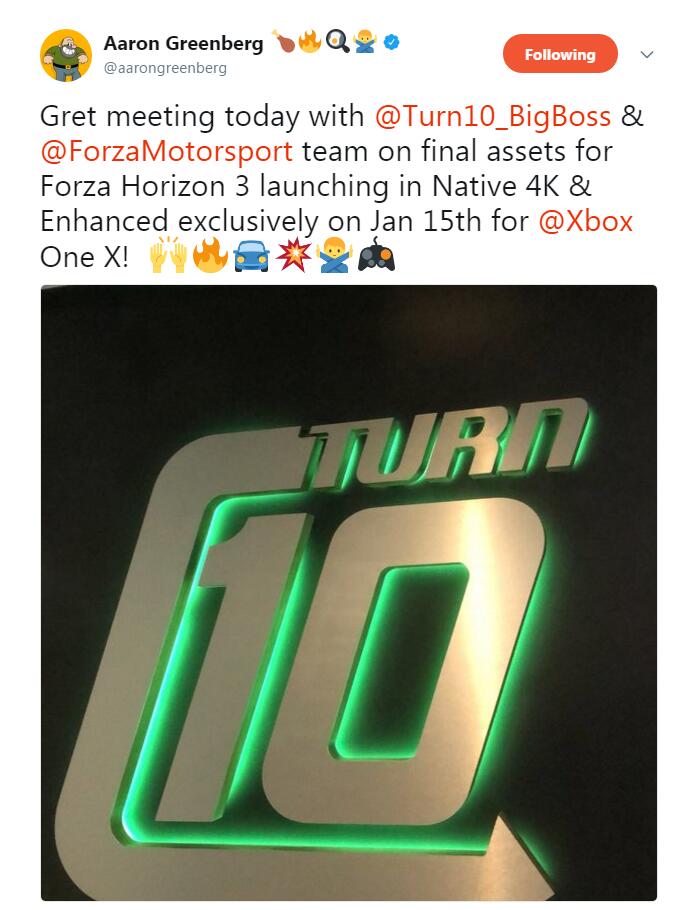The width and height of the screenshot is (695, 910).
Task: Click the blue car emoji in tweet
Action: 251,257
